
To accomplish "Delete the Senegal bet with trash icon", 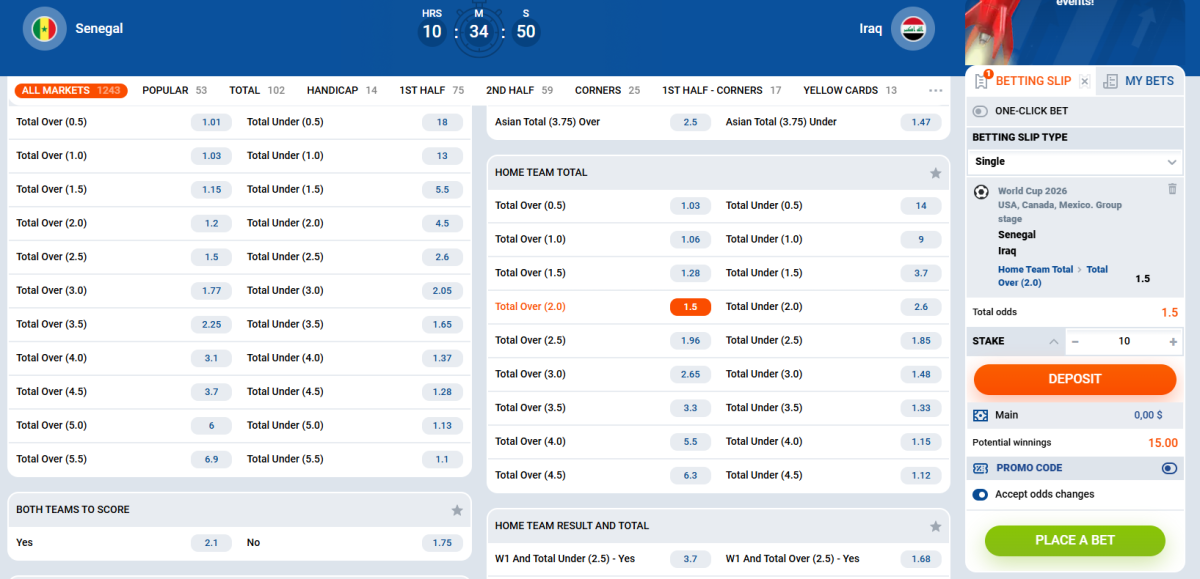I will click(x=1172, y=189).
